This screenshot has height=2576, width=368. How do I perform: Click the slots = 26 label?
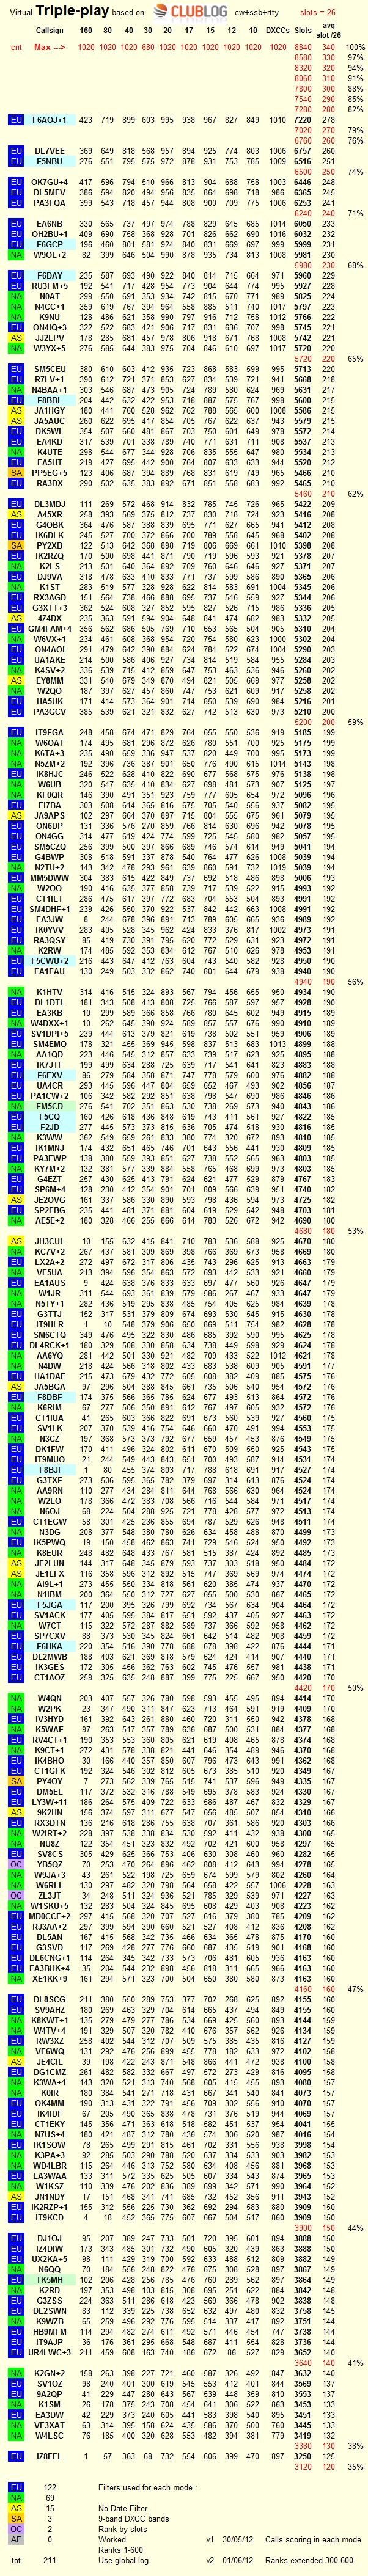coord(317,13)
